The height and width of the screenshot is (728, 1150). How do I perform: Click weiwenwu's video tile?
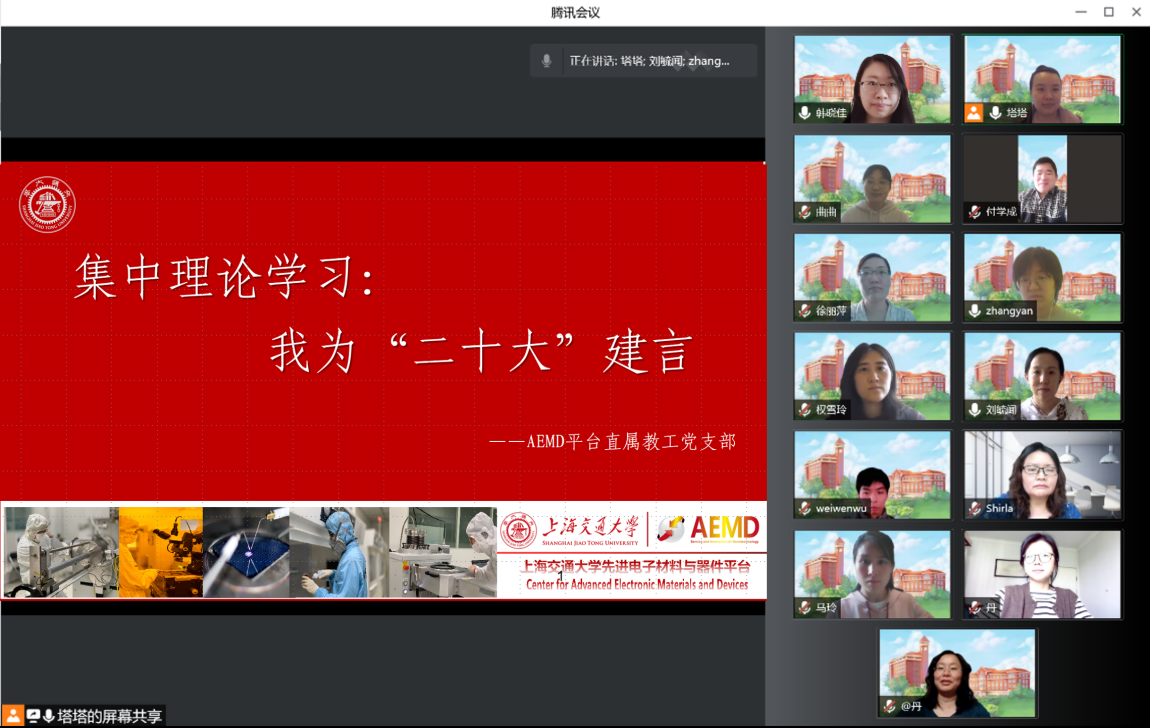(872, 476)
